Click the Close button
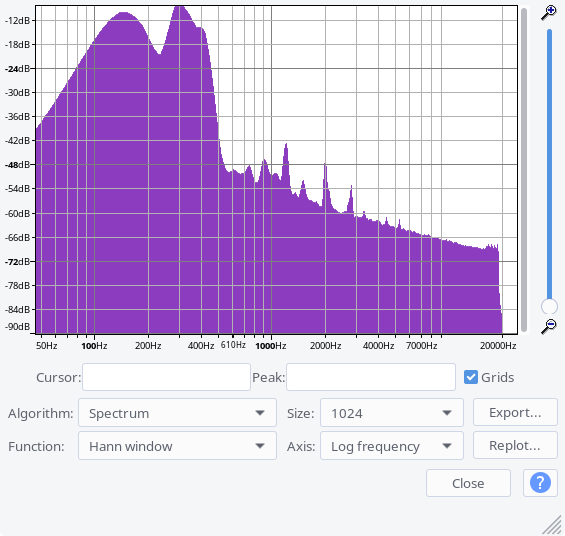The height and width of the screenshot is (536, 565). point(468,483)
